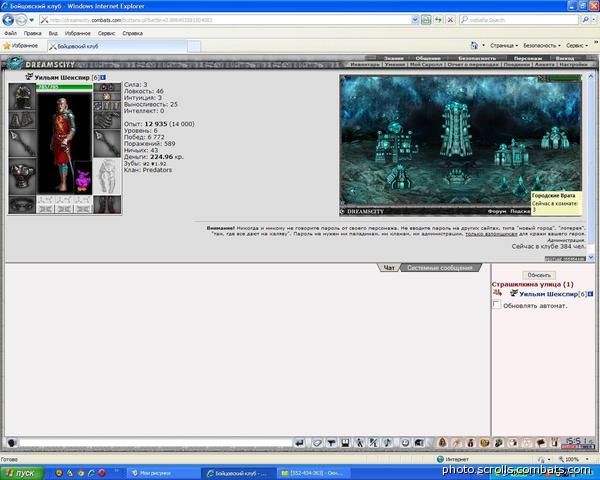Open the gloves equipment slot

tap(107, 119)
